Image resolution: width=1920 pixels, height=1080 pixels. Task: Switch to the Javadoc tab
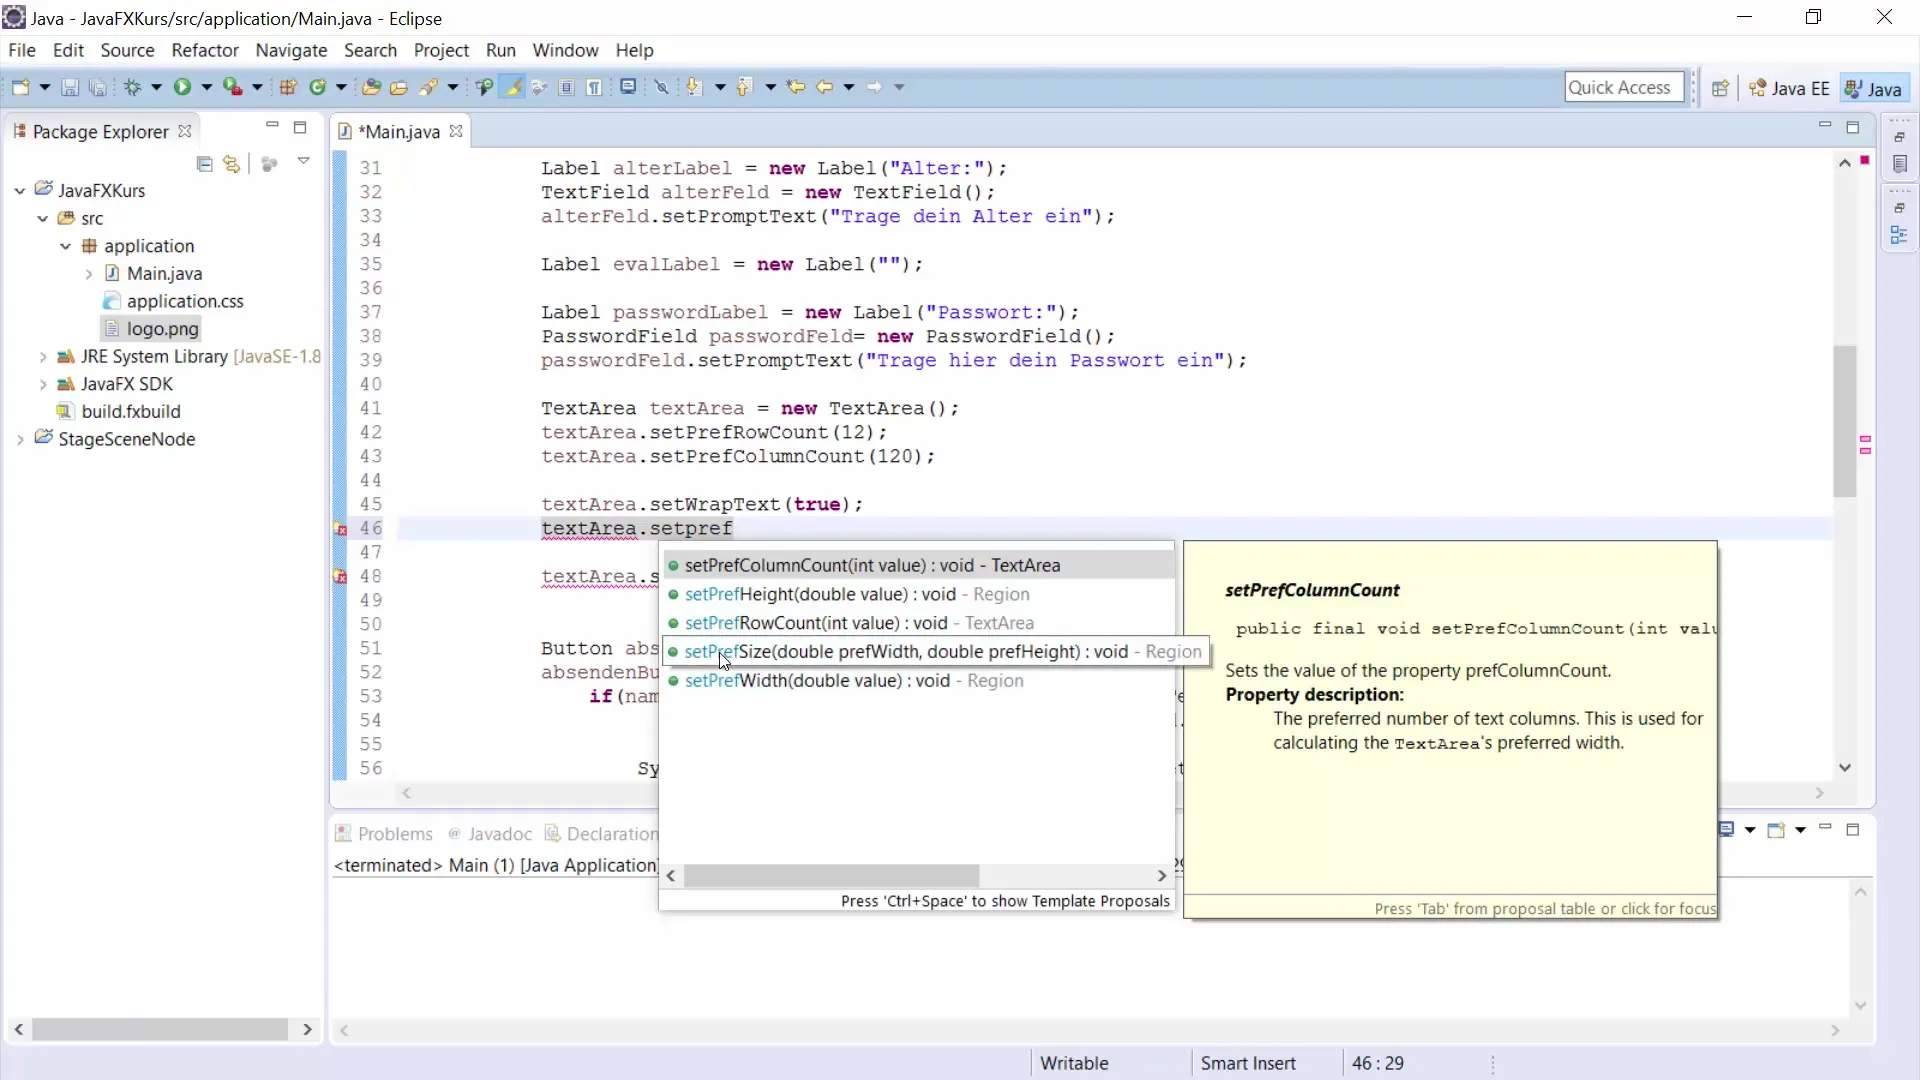[490, 834]
